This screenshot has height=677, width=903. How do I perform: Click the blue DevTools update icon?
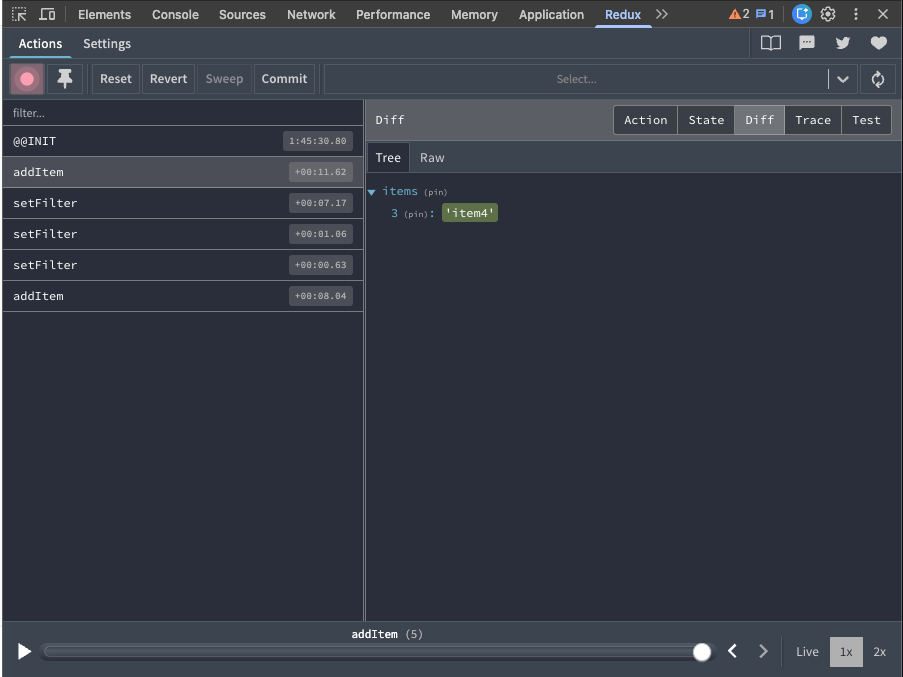click(x=801, y=14)
